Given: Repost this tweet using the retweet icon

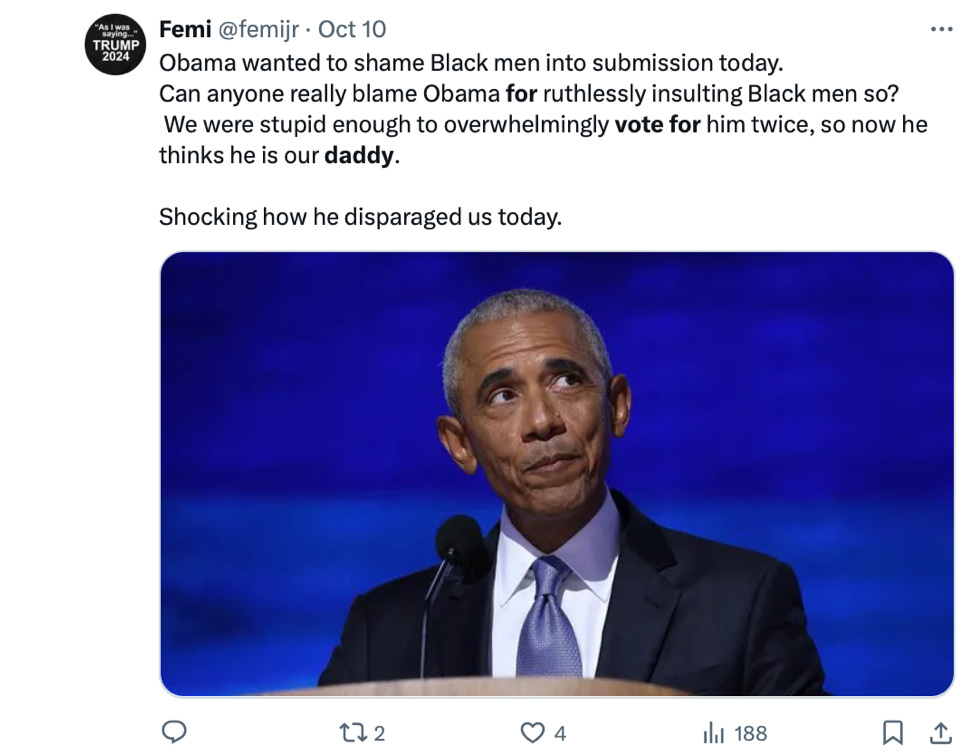Looking at the screenshot, I should [351, 733].
